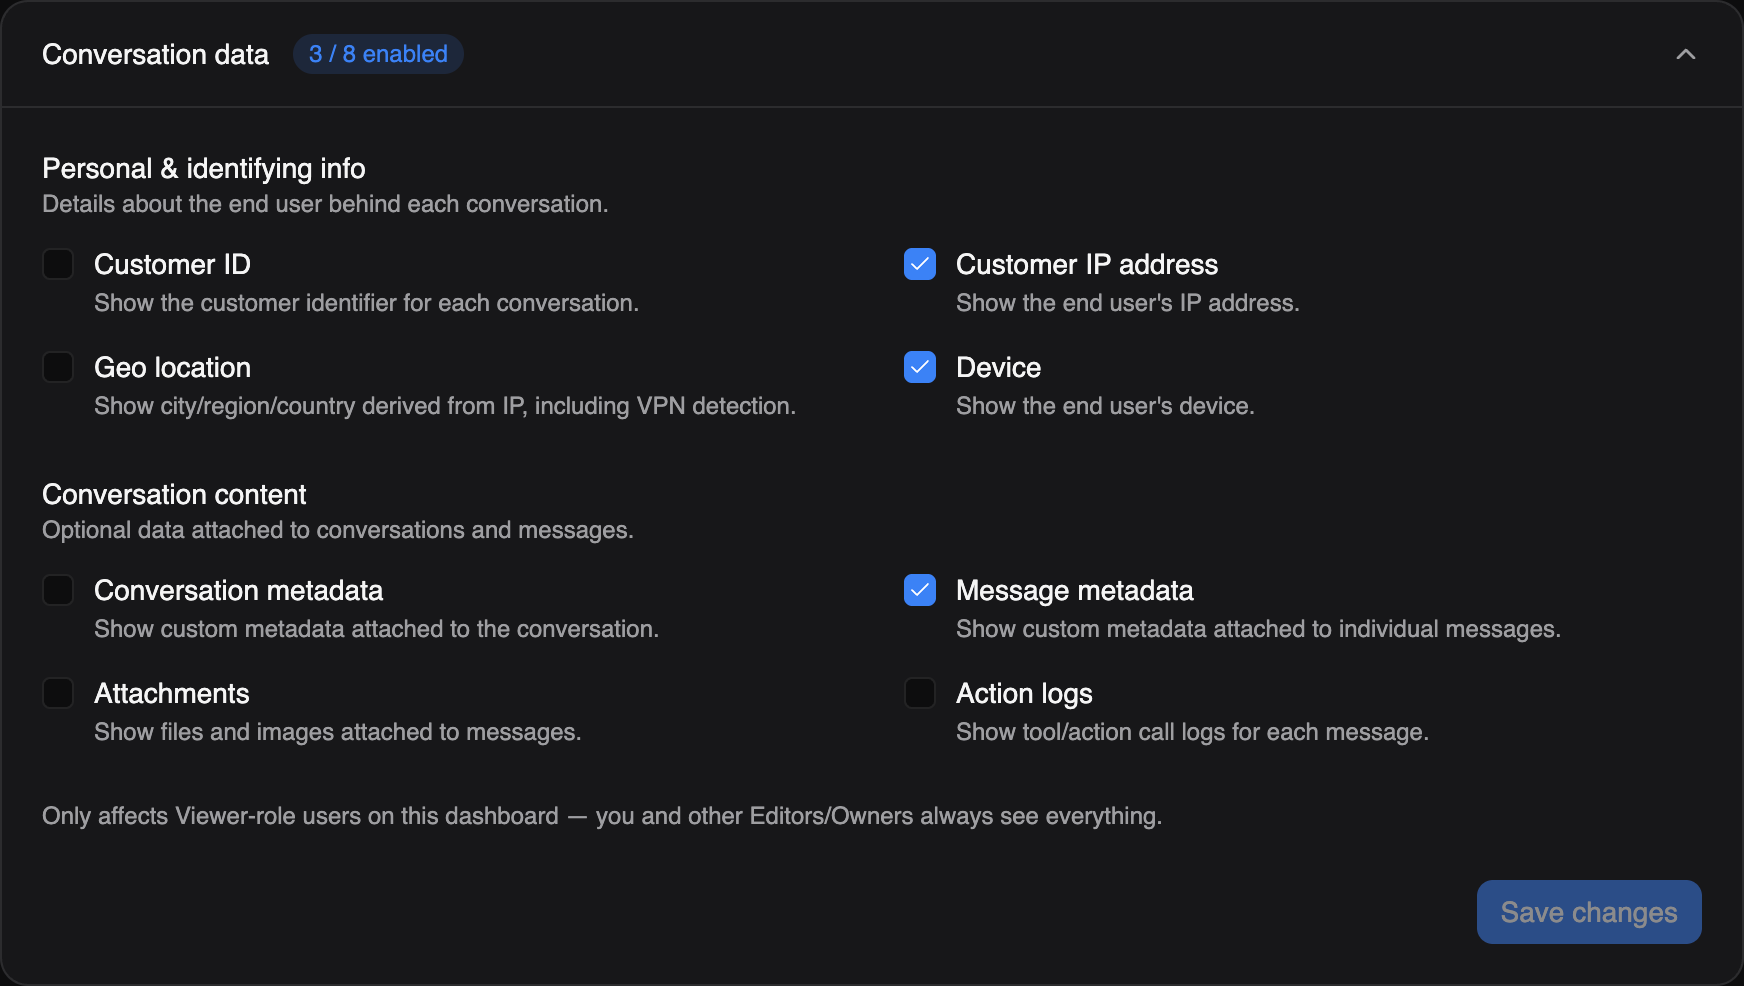The image size is (1744, 986).
Task: Click the Message metadata label
Action: point(1075,590)
